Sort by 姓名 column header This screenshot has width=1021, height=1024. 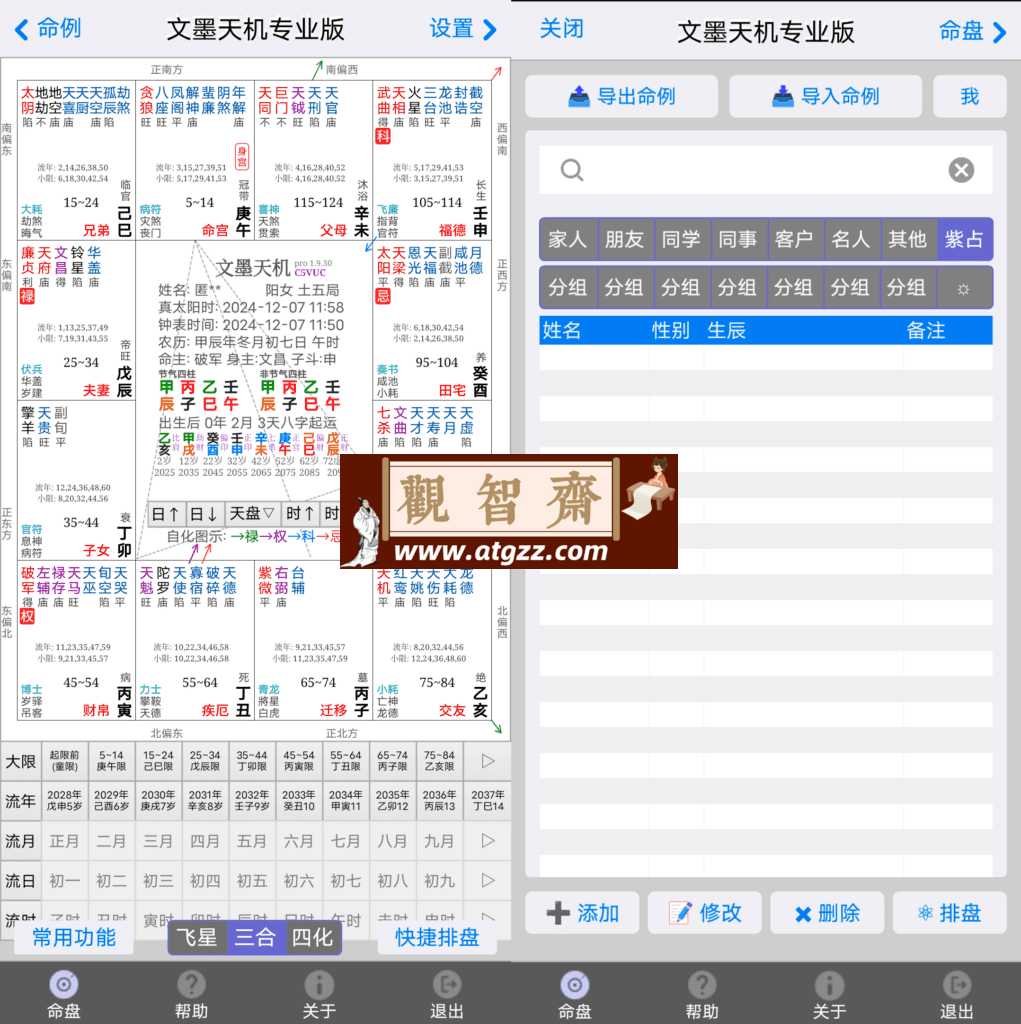point(562,330)
